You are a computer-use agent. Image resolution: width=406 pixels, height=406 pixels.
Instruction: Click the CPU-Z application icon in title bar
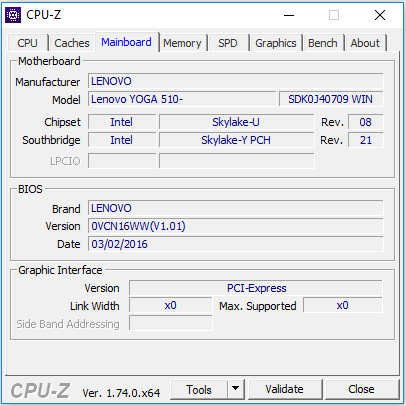point(13,15)
